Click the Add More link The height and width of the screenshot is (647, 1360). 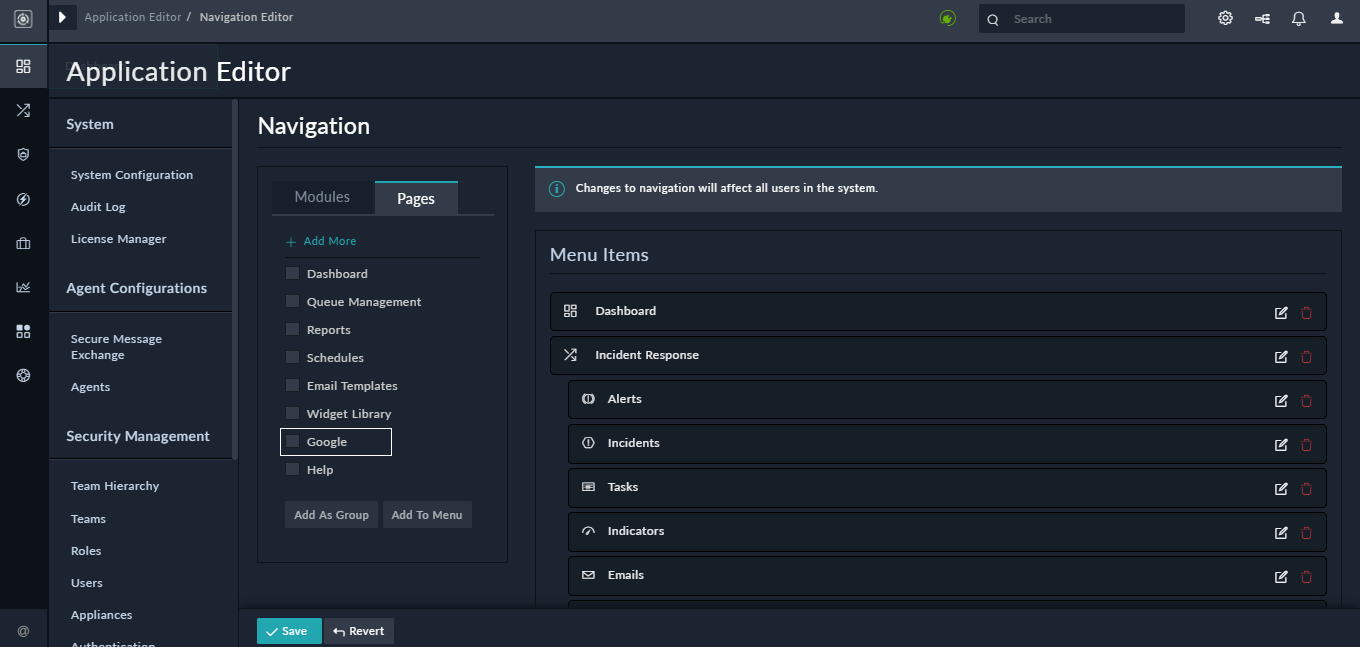321,241
